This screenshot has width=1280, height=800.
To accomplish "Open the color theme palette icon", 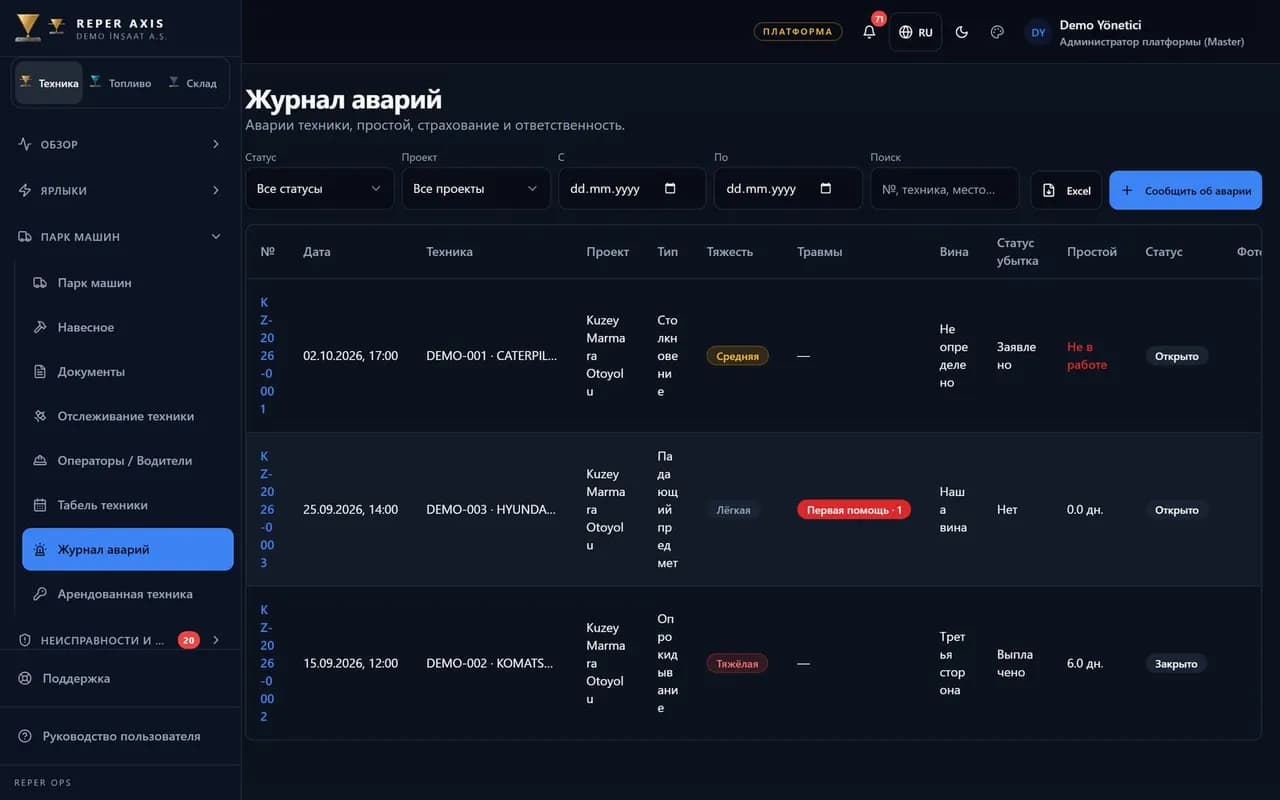I will (x=997, y=32).
